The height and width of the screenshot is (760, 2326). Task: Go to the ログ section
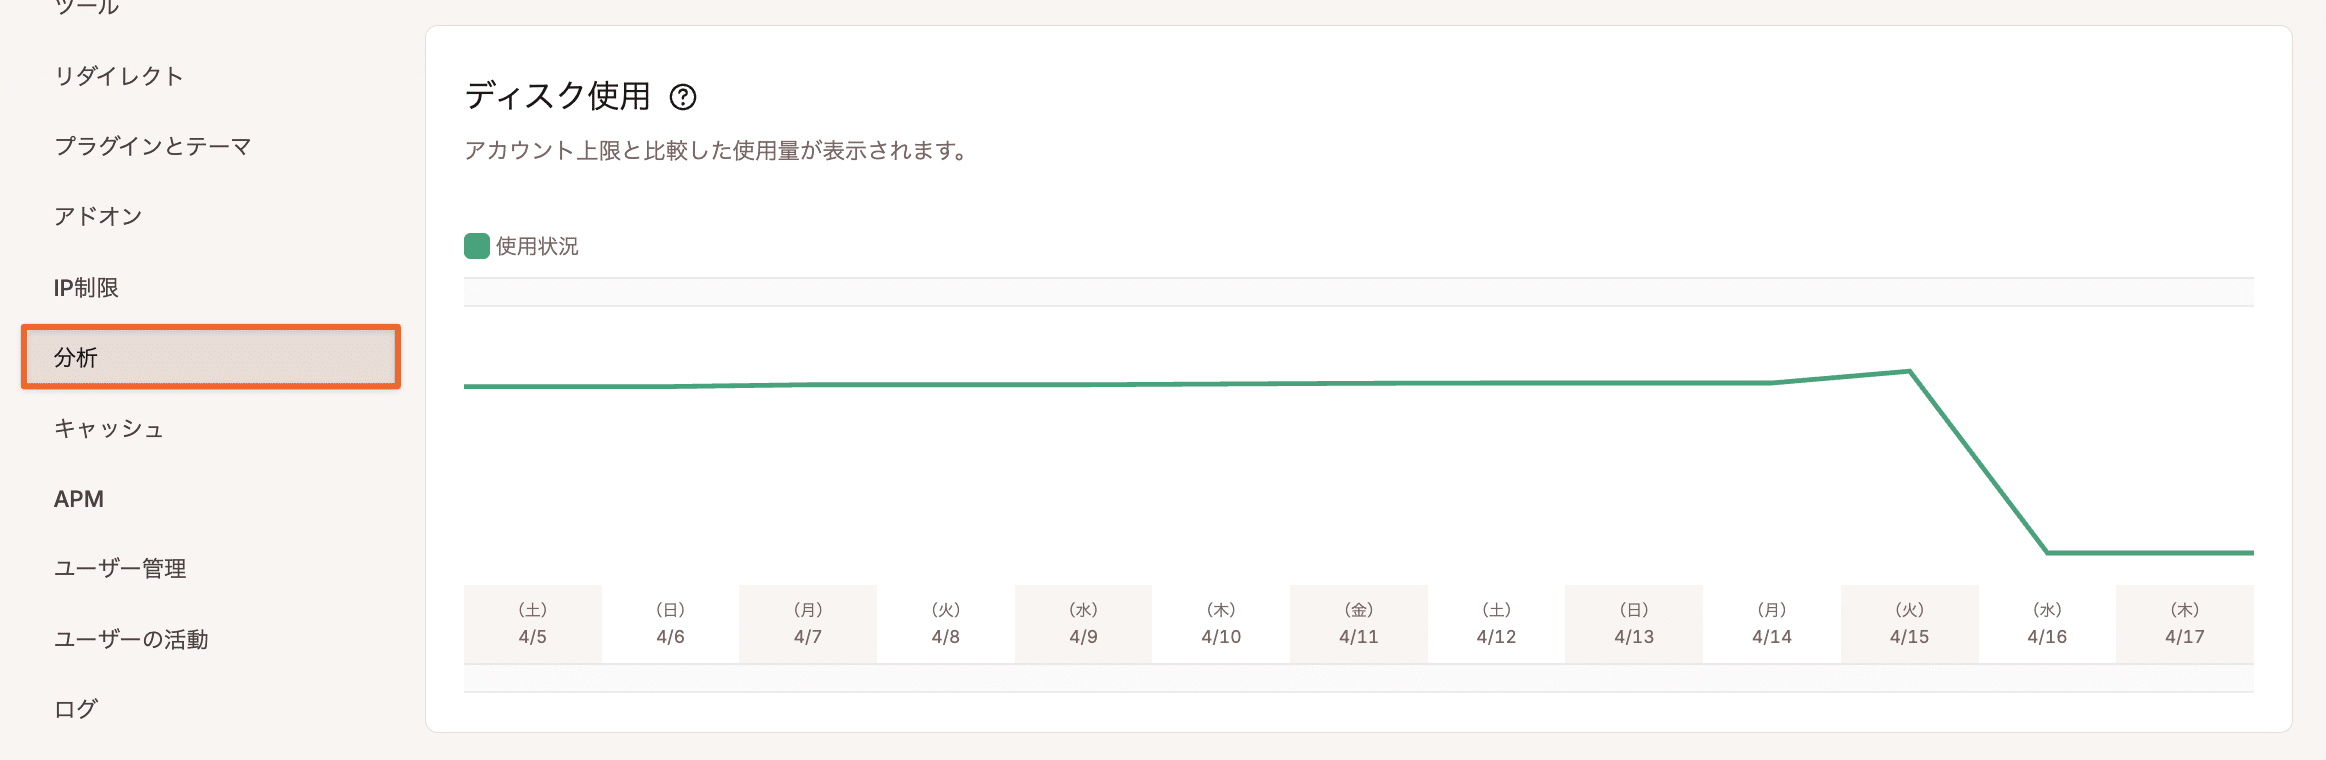click(76, 709)
